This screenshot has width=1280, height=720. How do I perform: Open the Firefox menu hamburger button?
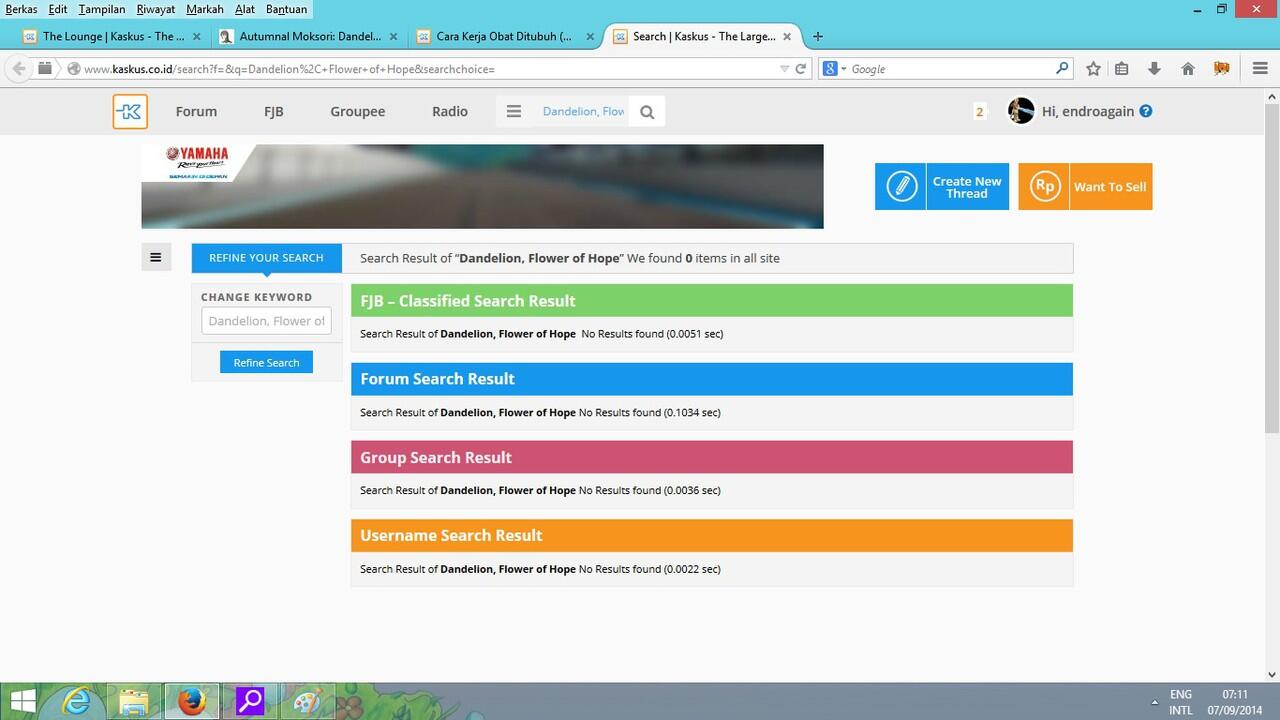point(1260,69)
